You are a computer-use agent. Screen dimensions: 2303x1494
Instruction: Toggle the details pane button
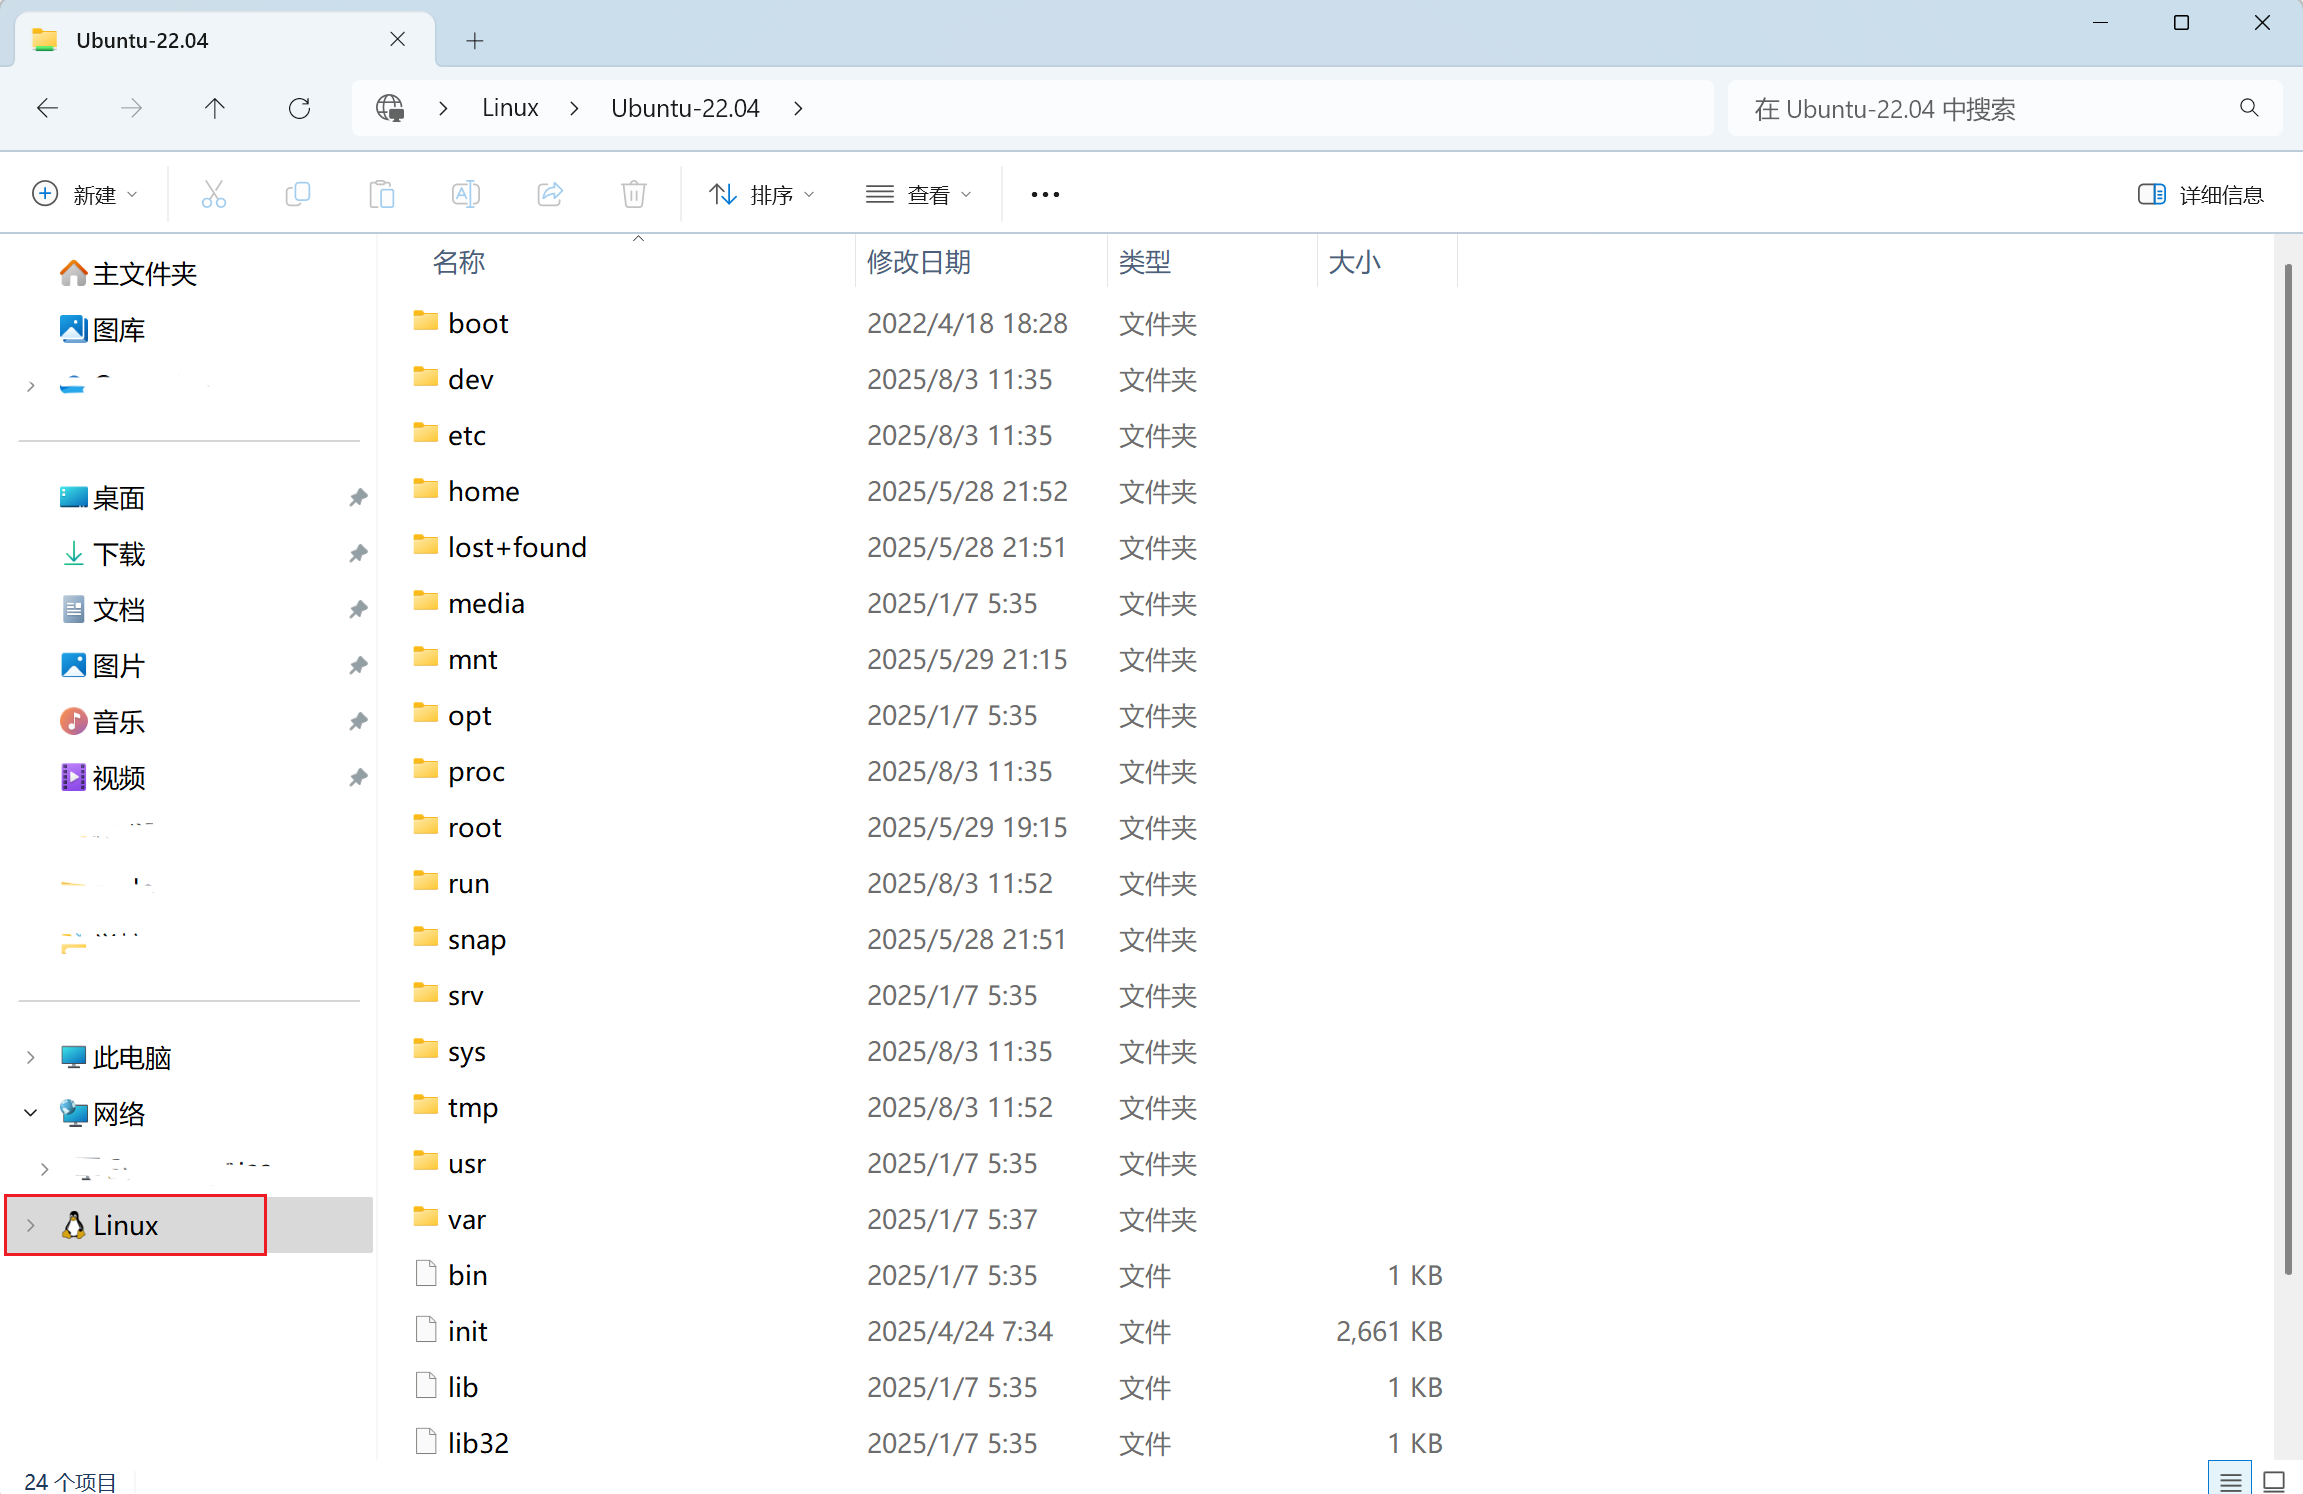point(2200,194)
